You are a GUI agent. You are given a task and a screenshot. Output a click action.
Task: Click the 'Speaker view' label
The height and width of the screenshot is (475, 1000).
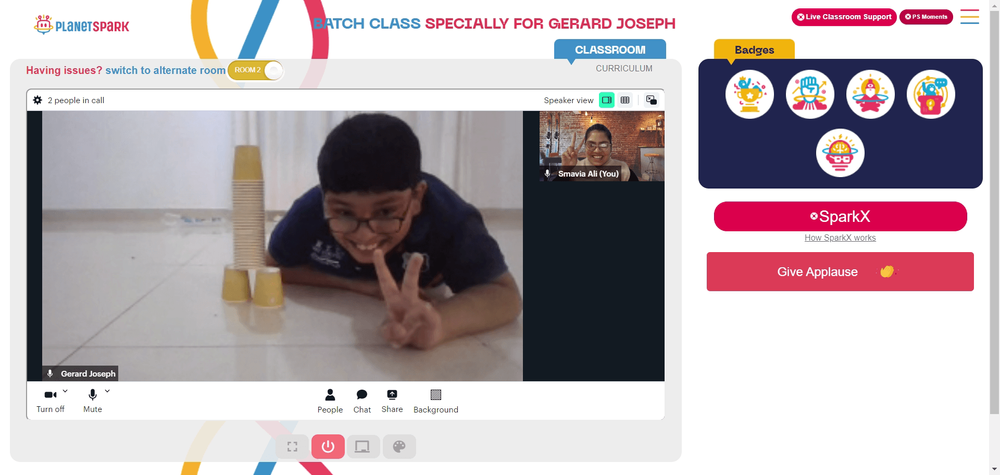(568, 100)
